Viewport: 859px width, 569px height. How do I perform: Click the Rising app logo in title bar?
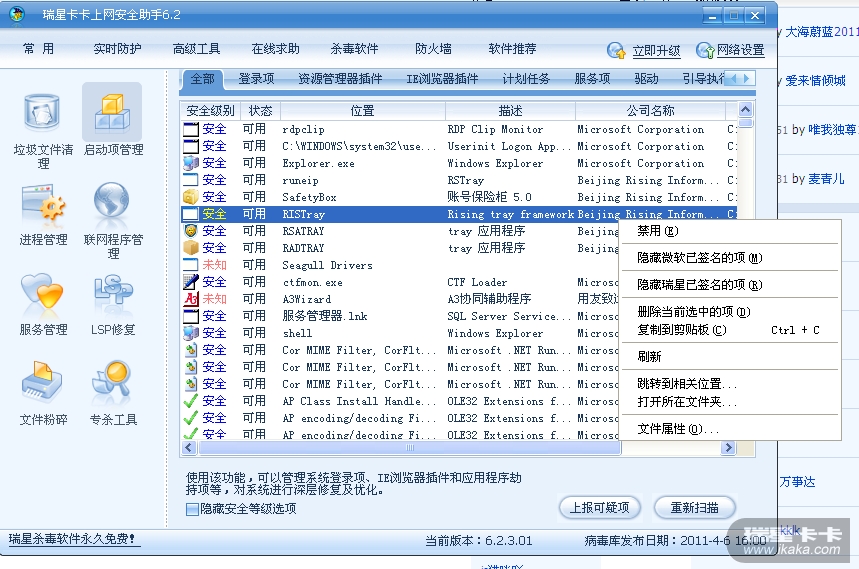(17, 14)
